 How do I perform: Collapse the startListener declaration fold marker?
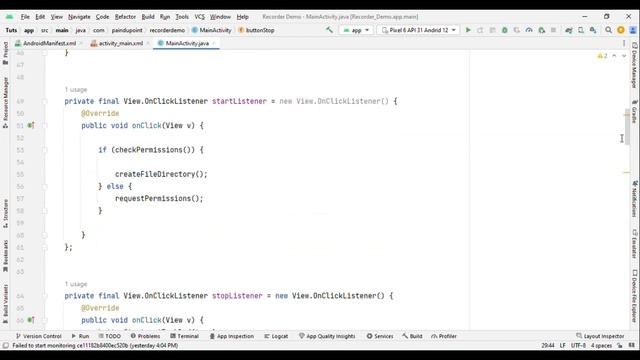[x=45, y=101]
